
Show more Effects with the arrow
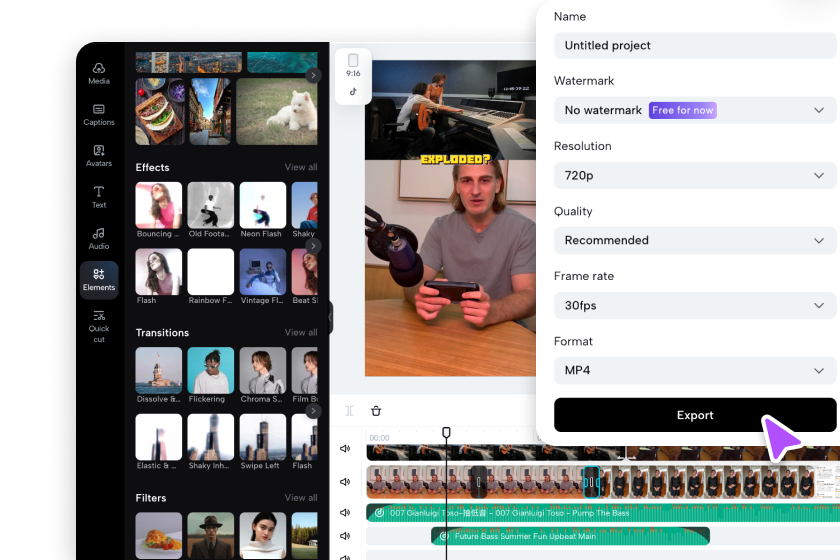pyautogui.click(x=313, y=246)
